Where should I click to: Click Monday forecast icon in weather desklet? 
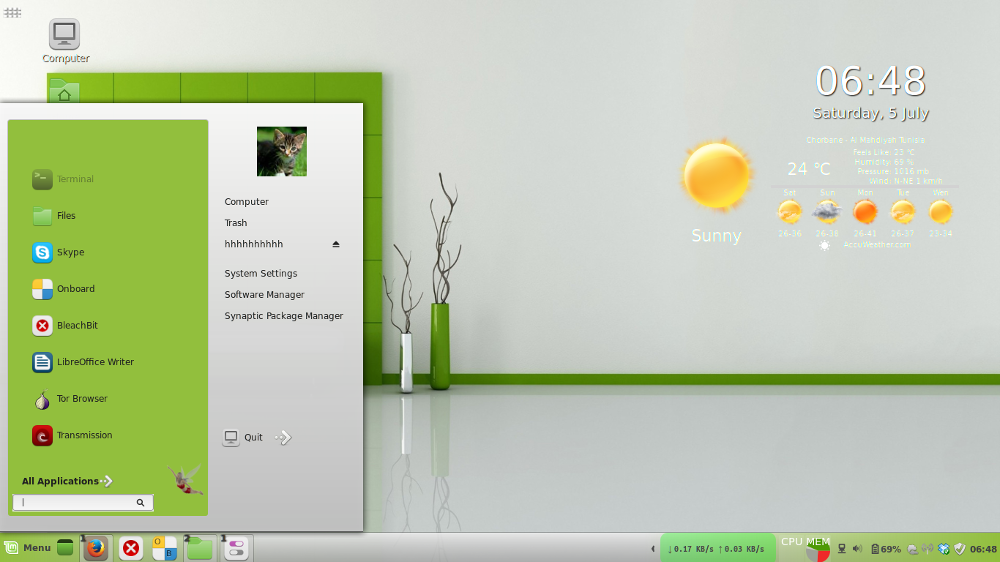pos(865,212)
